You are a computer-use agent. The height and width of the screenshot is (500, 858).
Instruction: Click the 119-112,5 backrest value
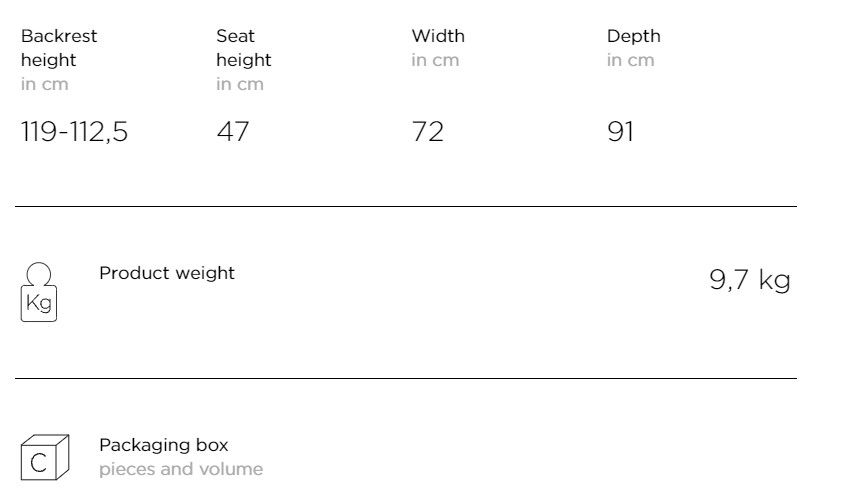pos(74,132)
